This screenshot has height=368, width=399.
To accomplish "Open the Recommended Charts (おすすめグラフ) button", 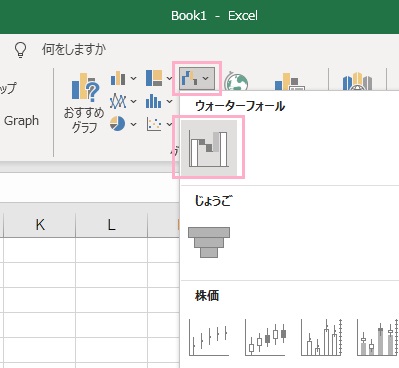I will coord(84,102).
